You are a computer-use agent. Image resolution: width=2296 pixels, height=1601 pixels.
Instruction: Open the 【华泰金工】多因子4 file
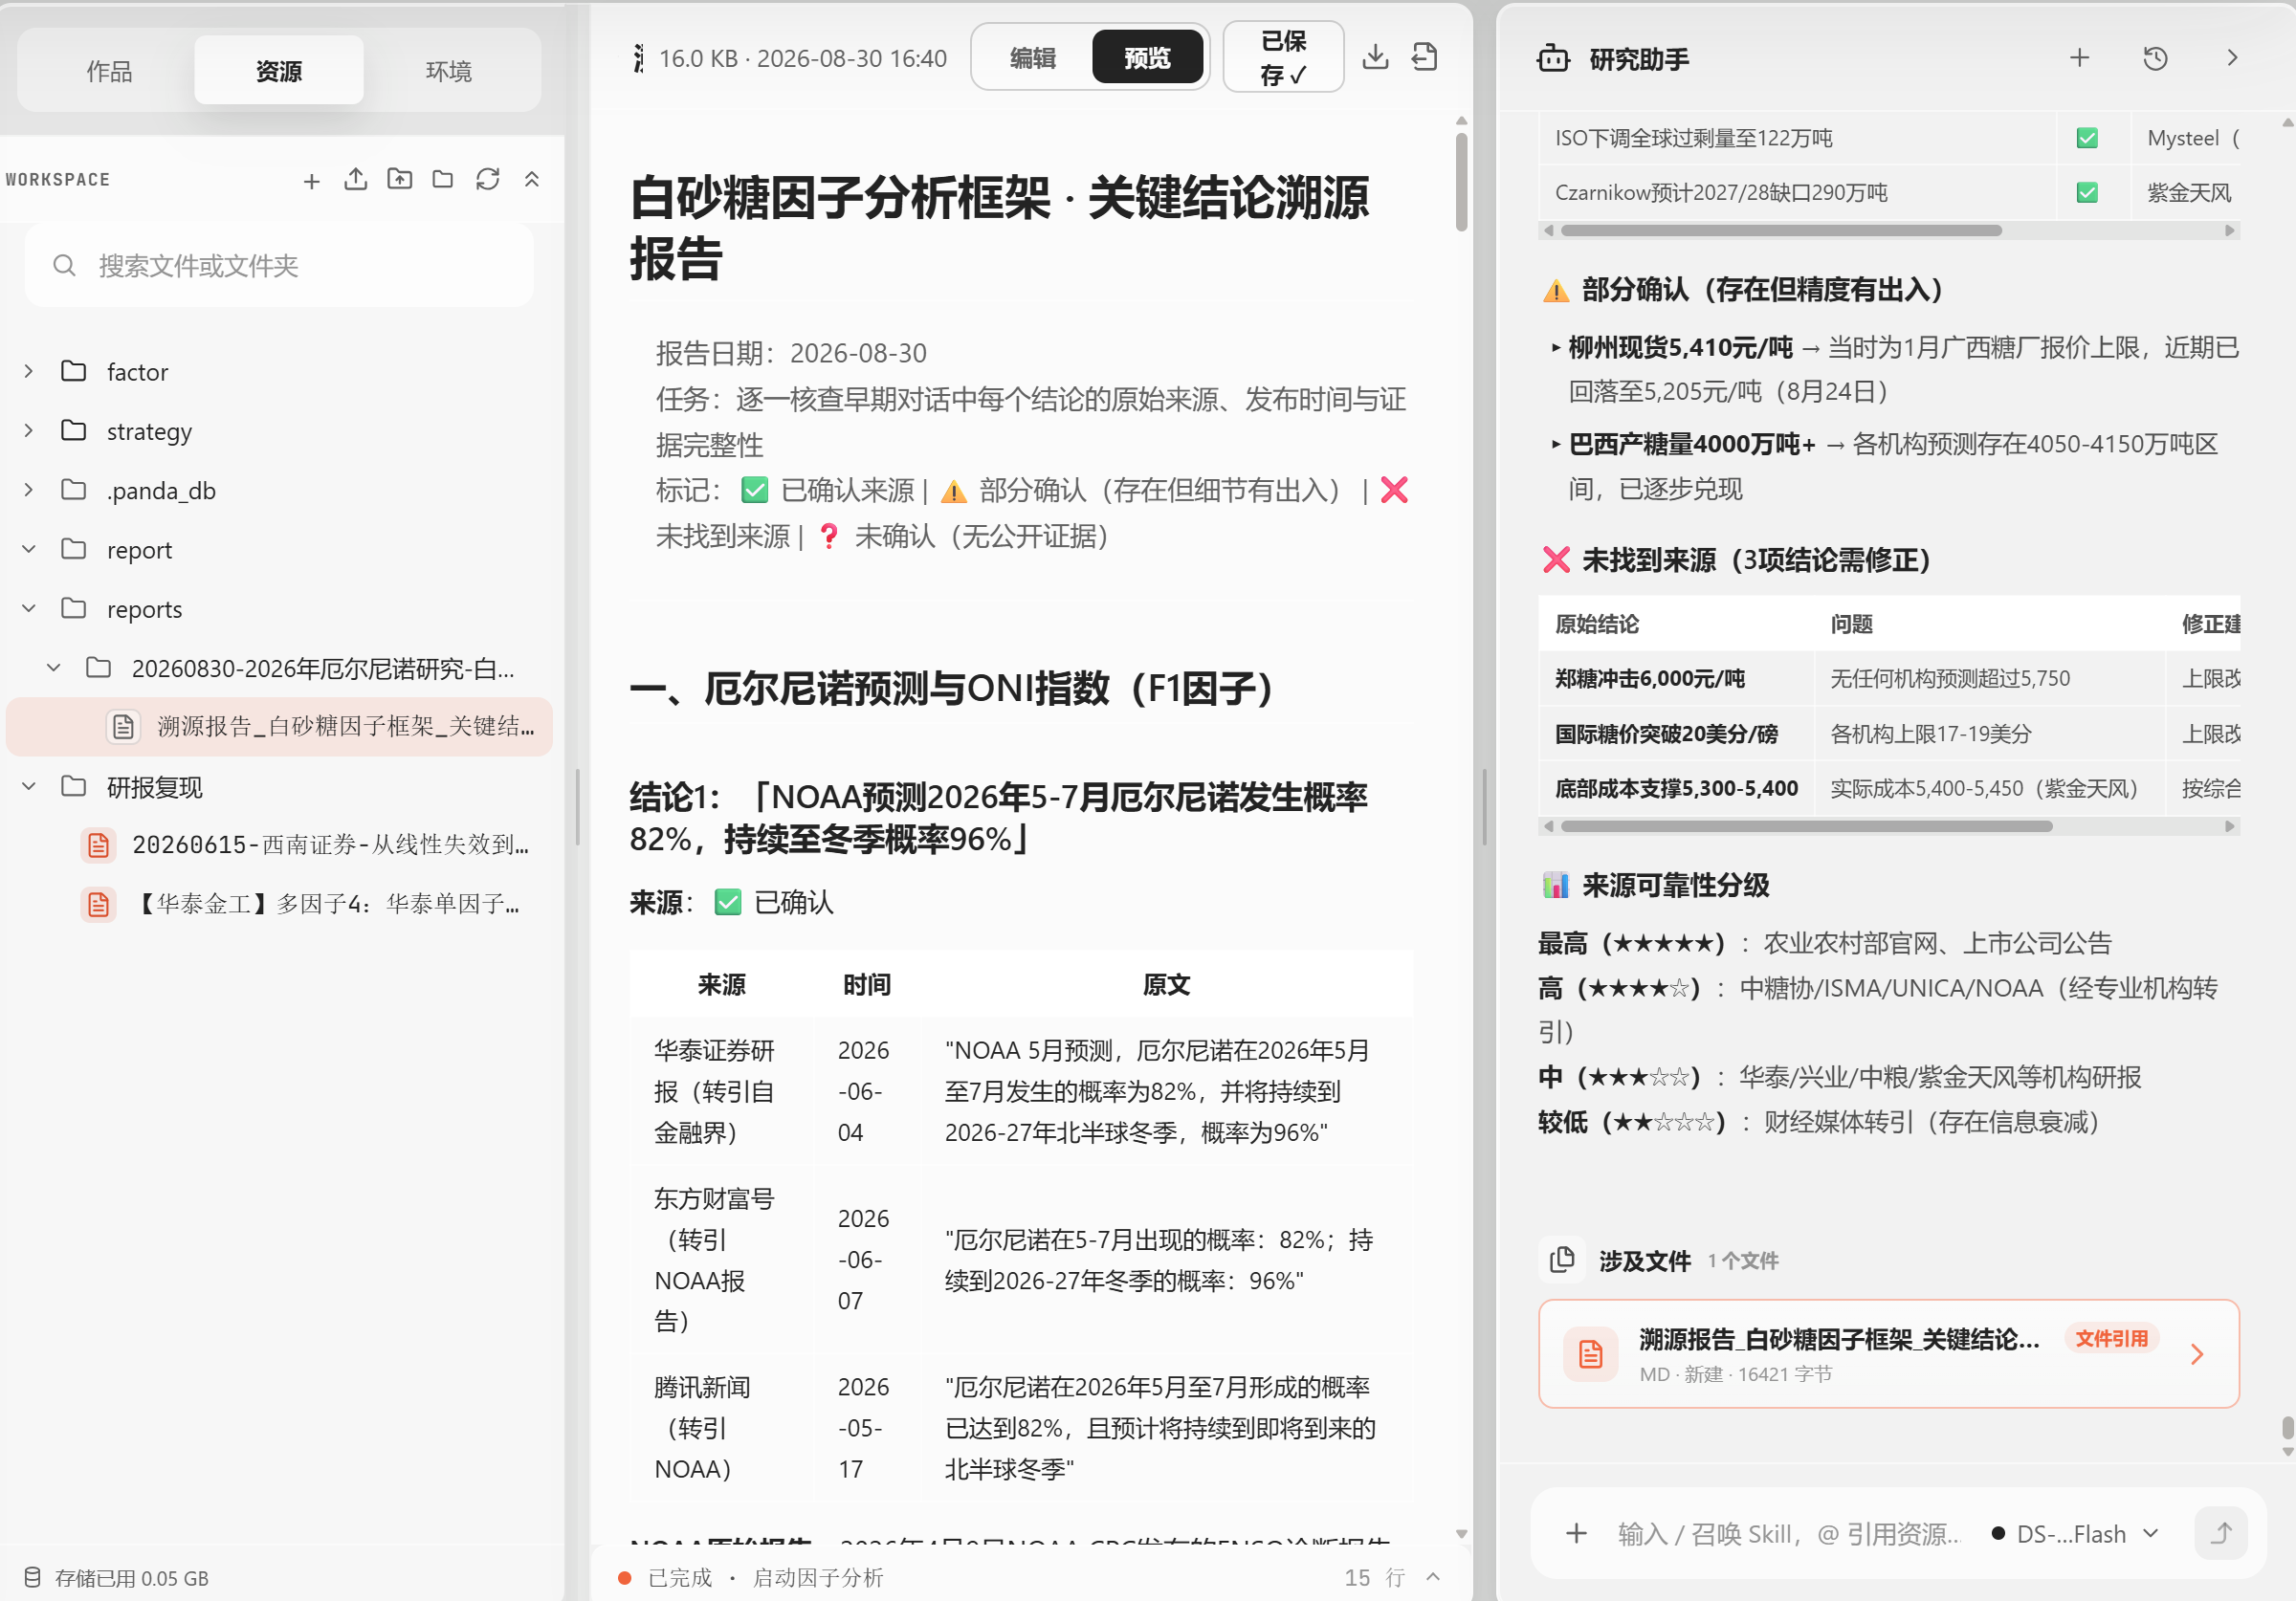point(280,905)
